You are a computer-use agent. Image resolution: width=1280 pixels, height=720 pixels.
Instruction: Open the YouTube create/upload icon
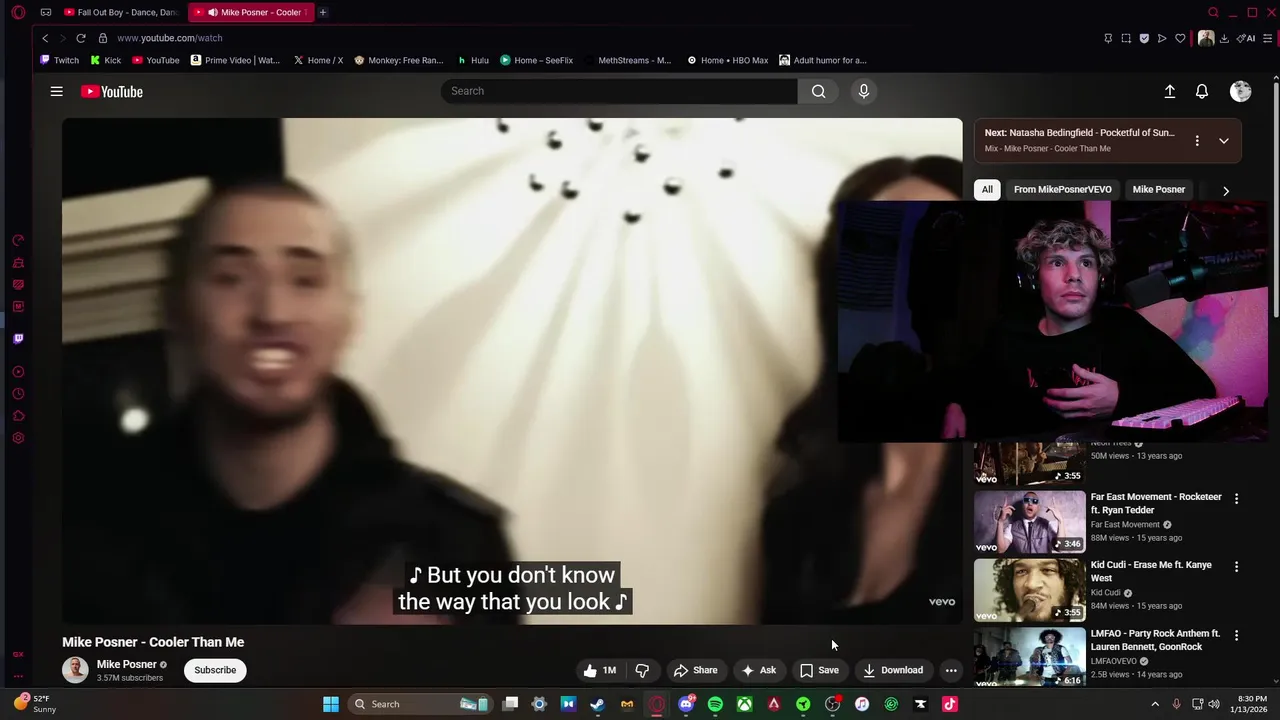(1169, 91)
